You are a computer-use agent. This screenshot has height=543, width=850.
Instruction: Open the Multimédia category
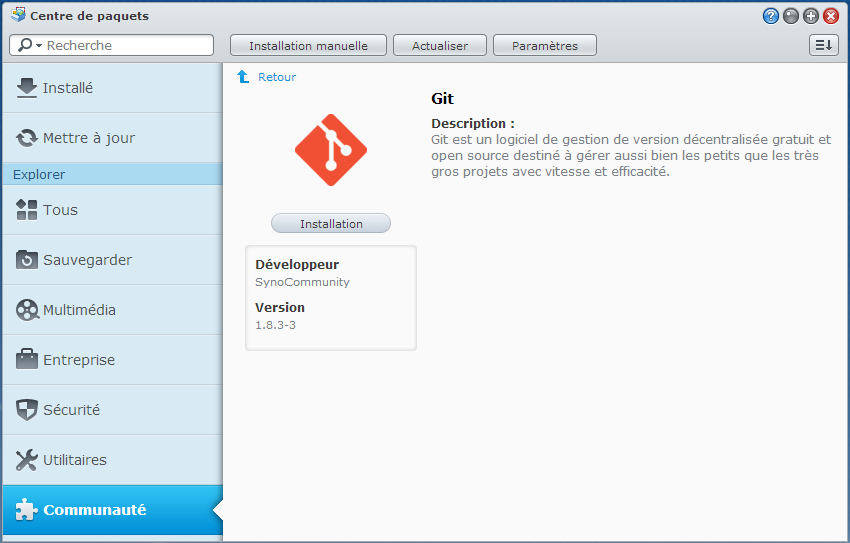(113, 310)
